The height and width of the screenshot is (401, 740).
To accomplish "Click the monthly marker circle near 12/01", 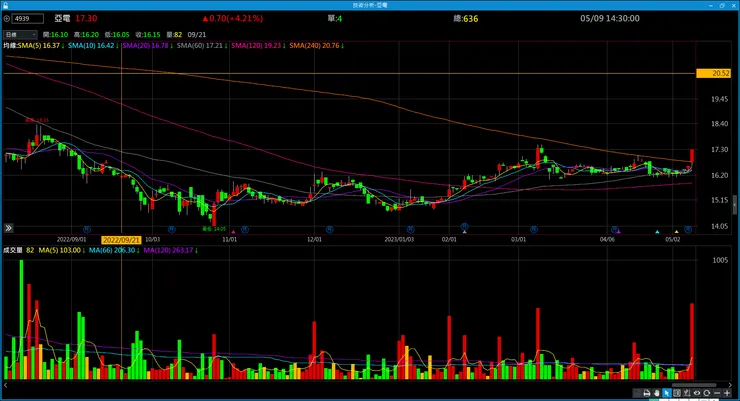I will tap(330, 230).
